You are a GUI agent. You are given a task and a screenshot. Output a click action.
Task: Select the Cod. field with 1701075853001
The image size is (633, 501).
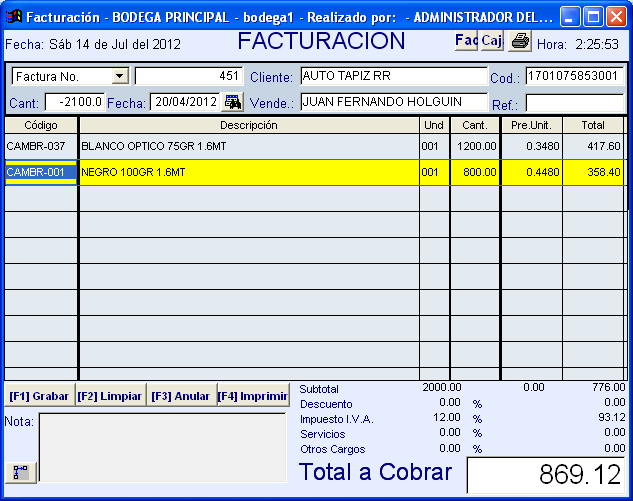575,77
